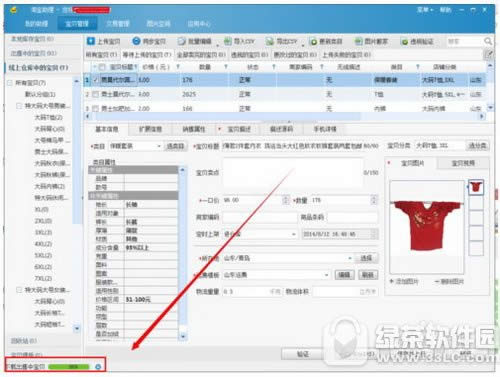Select 出售中的宝贝 in left sidebar
This screenshot has height=377, width=500.
coord(33,53)
